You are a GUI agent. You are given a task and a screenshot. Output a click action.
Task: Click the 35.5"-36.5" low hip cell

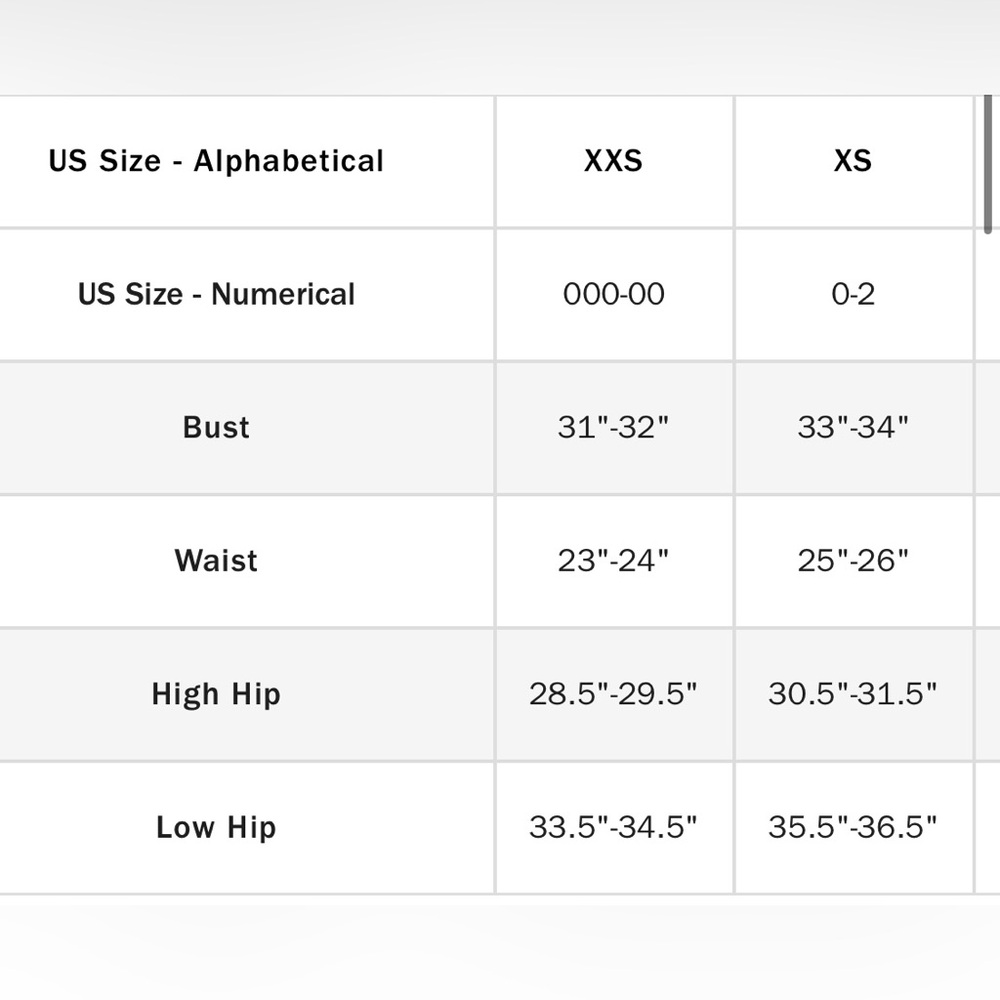[x=853, y=828]
